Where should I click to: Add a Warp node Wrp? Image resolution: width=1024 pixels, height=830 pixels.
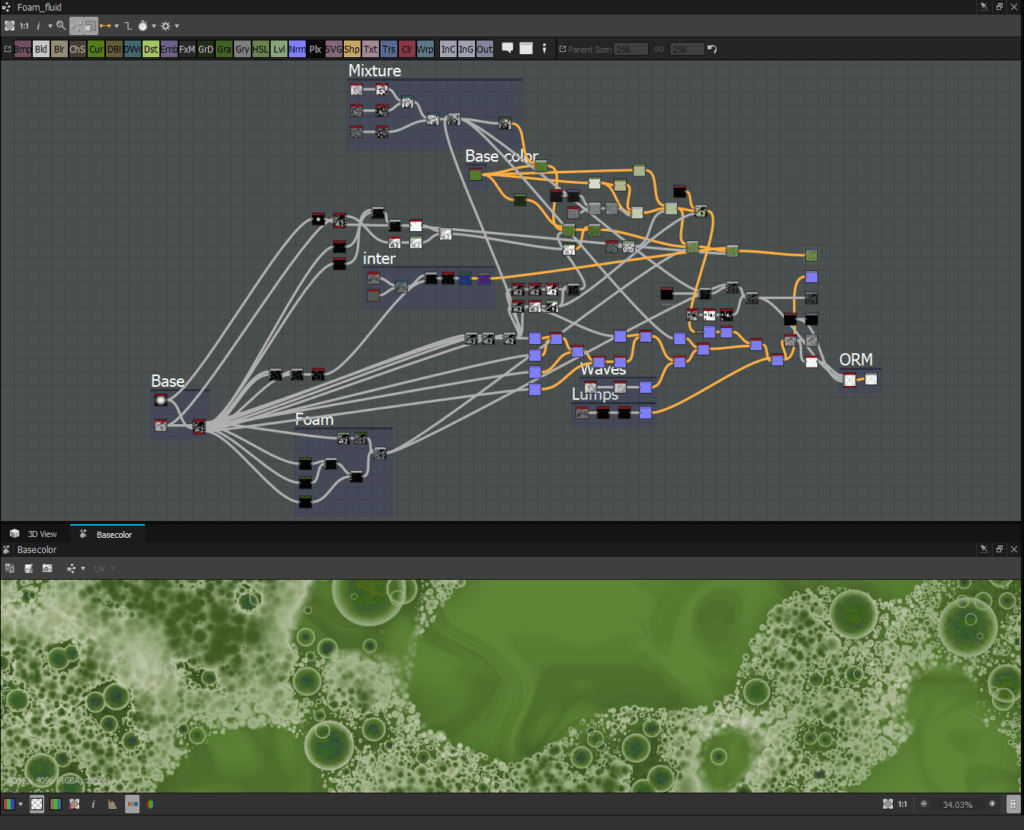point(426,48)
